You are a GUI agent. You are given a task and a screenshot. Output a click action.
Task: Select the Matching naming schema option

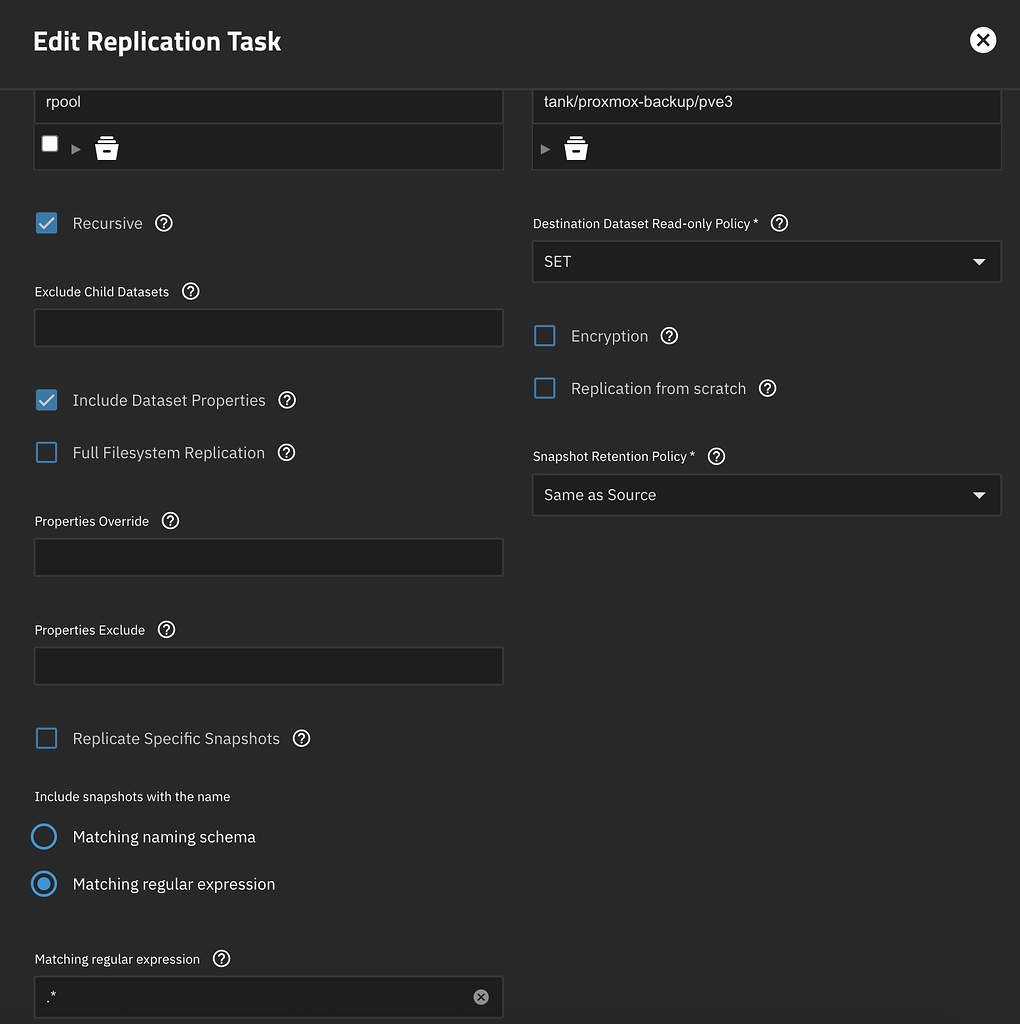(43, 836)
